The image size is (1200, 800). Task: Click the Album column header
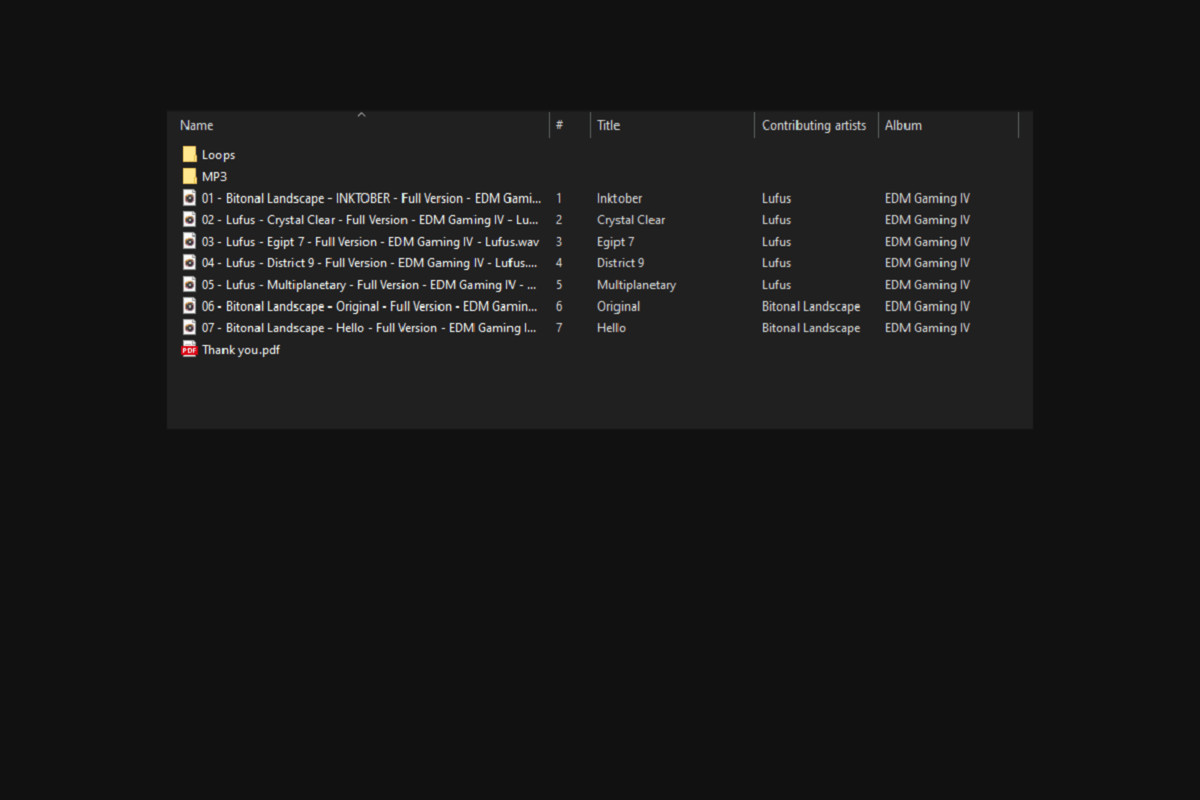903,125
